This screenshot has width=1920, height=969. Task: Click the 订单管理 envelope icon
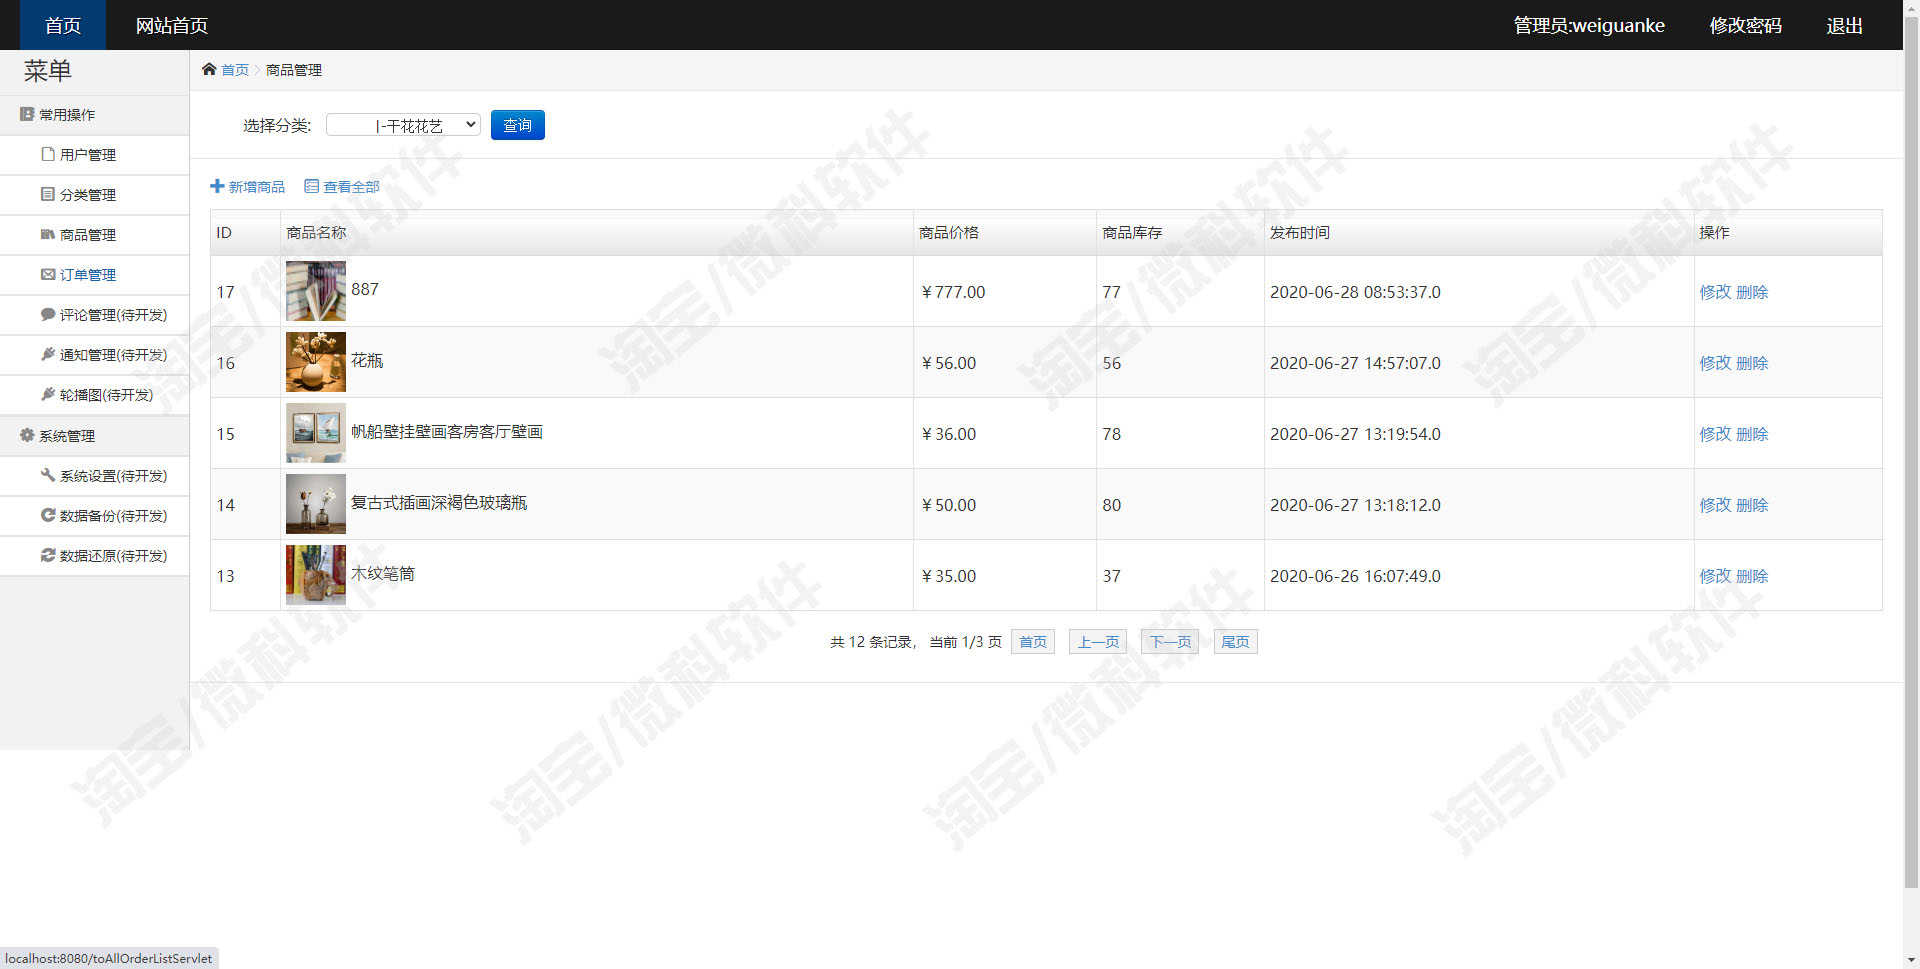tap(47, 274)
